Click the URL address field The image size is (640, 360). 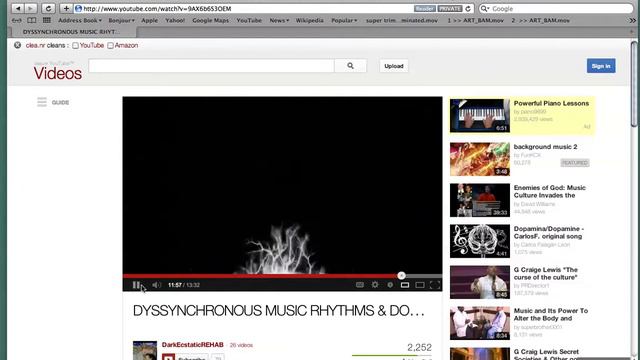(245, 9)
